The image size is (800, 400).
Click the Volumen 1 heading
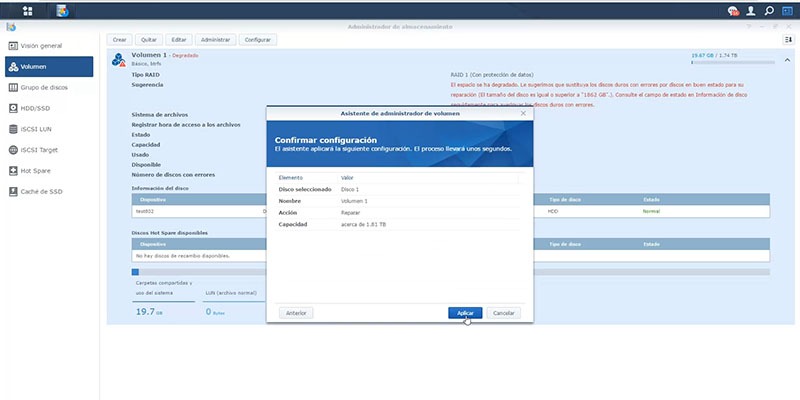click(149, 55)
